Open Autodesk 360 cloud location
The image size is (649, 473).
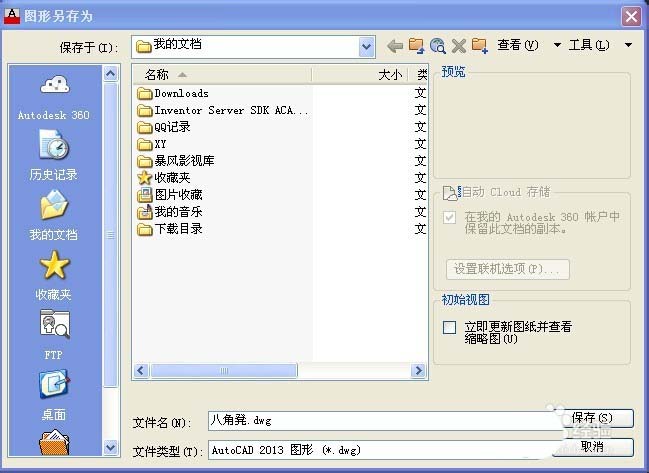point(54,97)
